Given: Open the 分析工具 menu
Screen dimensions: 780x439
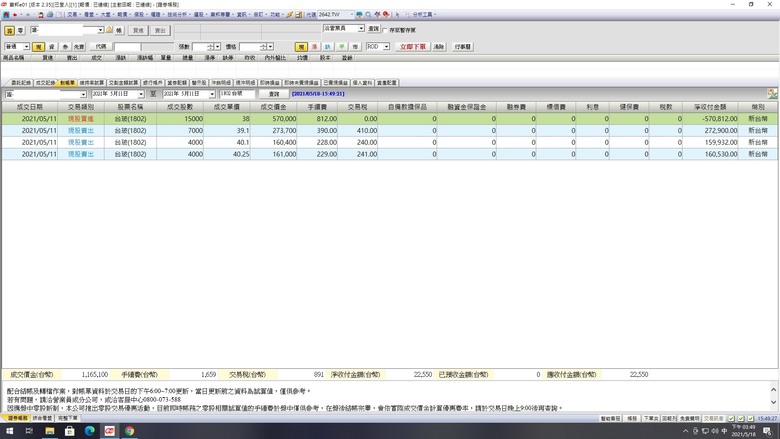Looking at the screenshot, I should [423, 15].
